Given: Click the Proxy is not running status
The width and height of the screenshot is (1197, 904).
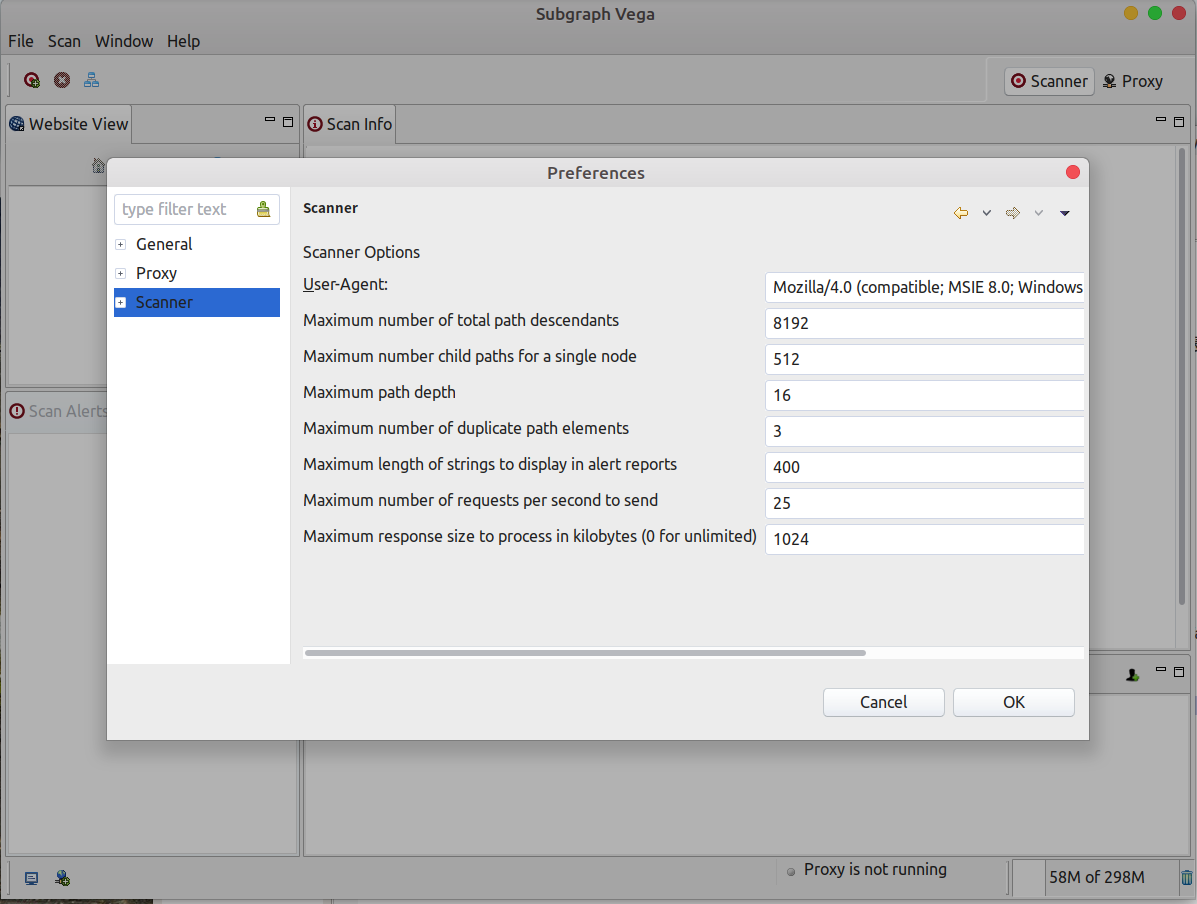Looking at the screenshot, I should pyautogui.click(x=875, y=870).
